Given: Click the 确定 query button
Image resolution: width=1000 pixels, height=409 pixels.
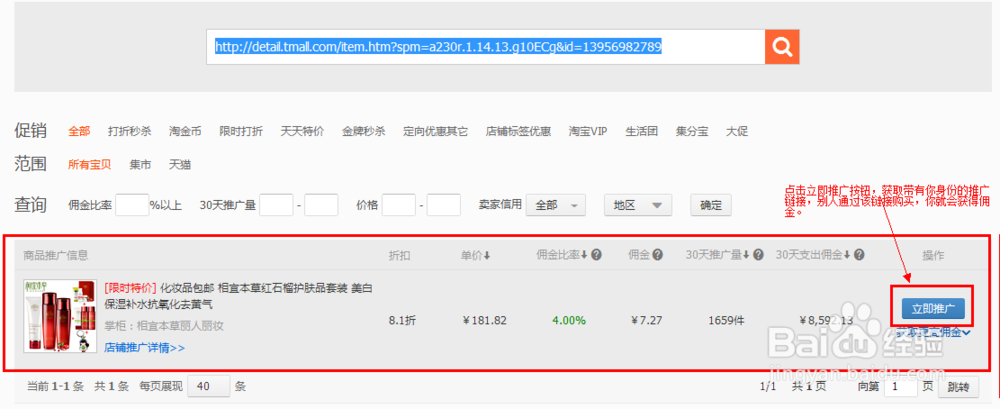Looking at the screenshot, I should coord(711,205).
